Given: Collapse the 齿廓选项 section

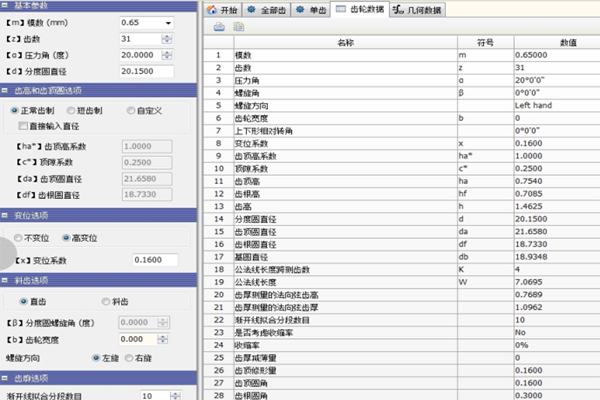Looking at the screenshot, I should 7,377.
